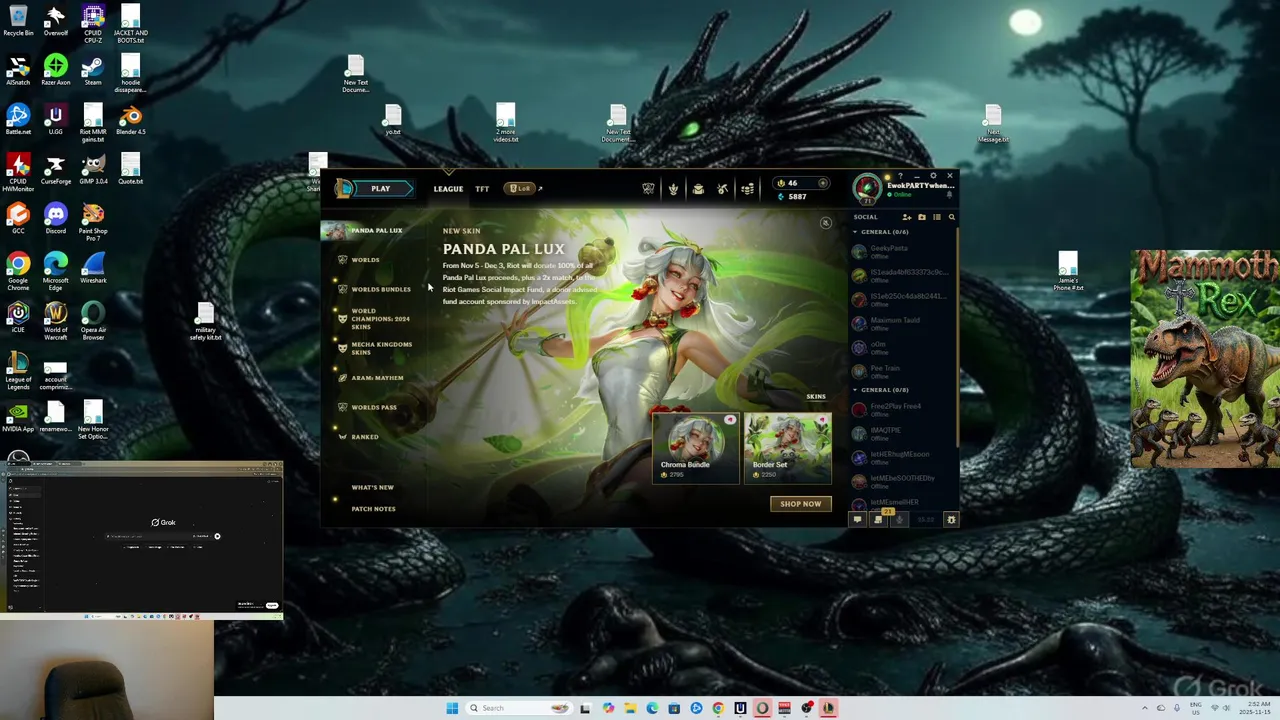Switch to the TFT tab
Image resolution: width=1280 pixels, height=720 pixels.
click(x=482, y=189)
